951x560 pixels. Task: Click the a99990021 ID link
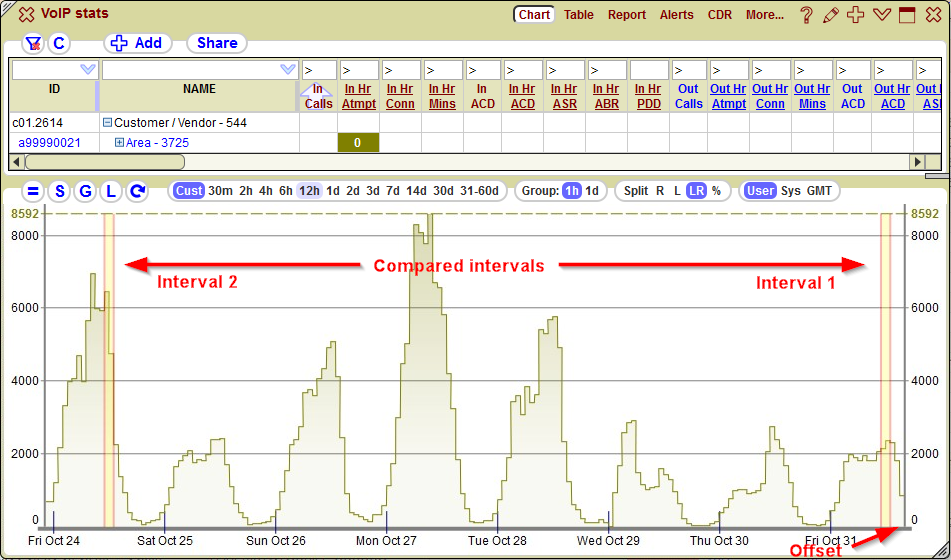pos(50,143)
